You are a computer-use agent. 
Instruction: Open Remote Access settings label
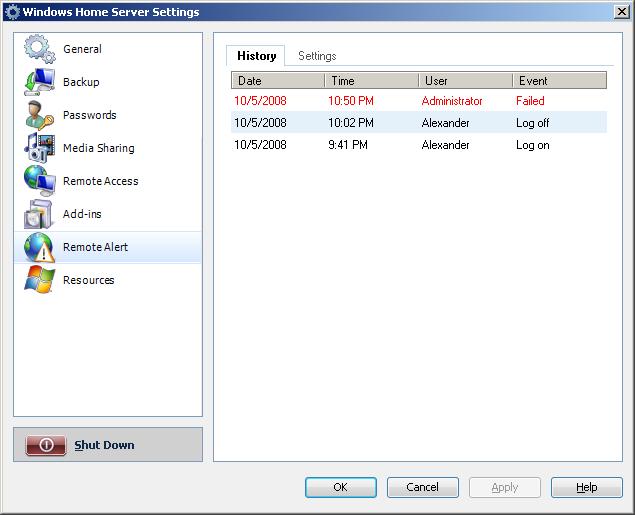[100, 181]
